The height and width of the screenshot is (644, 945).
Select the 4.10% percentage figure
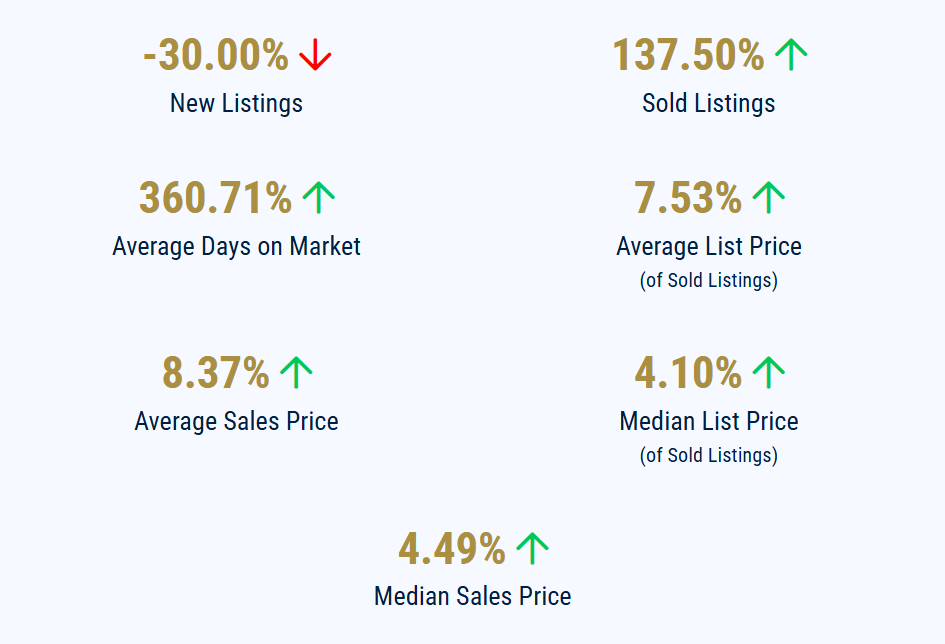[688, 373]
